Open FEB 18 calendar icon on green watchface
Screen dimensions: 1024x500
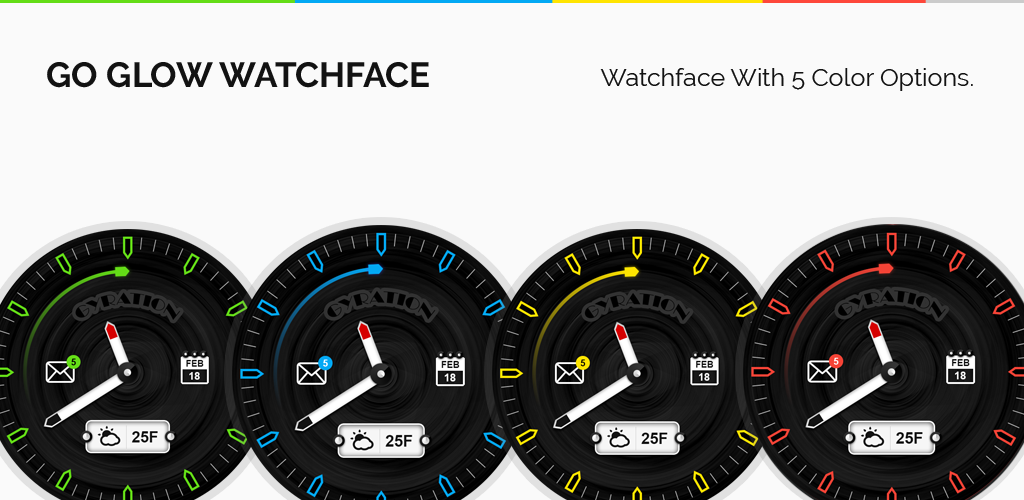point(195,369)
